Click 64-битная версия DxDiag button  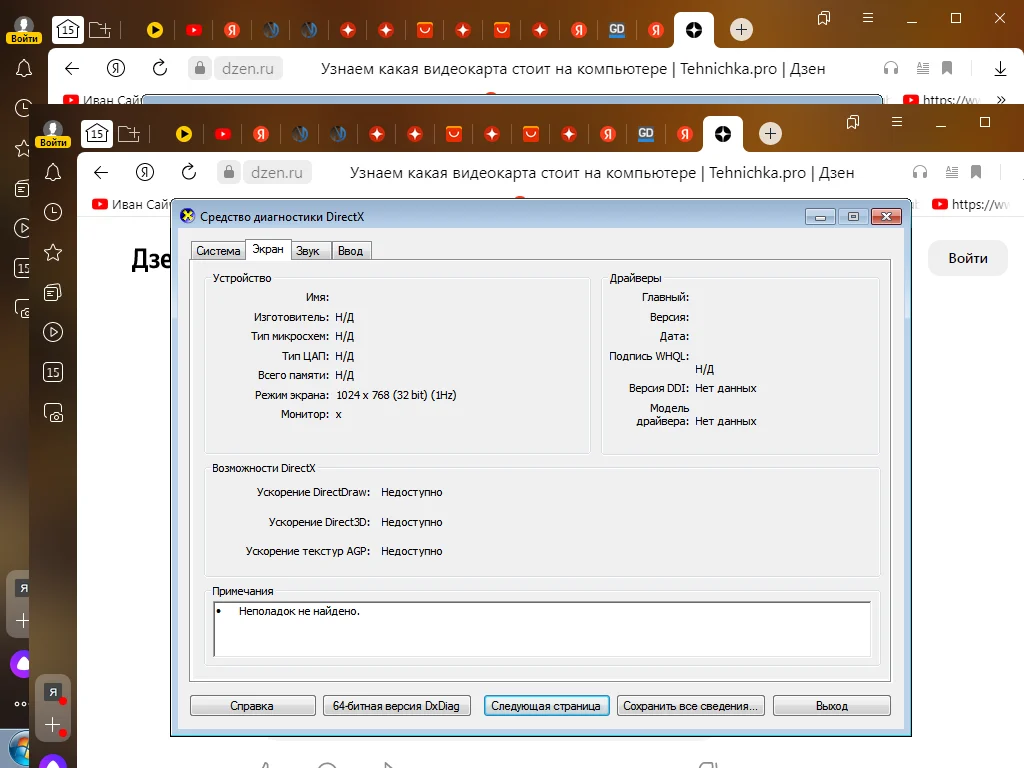pos(396,706)
